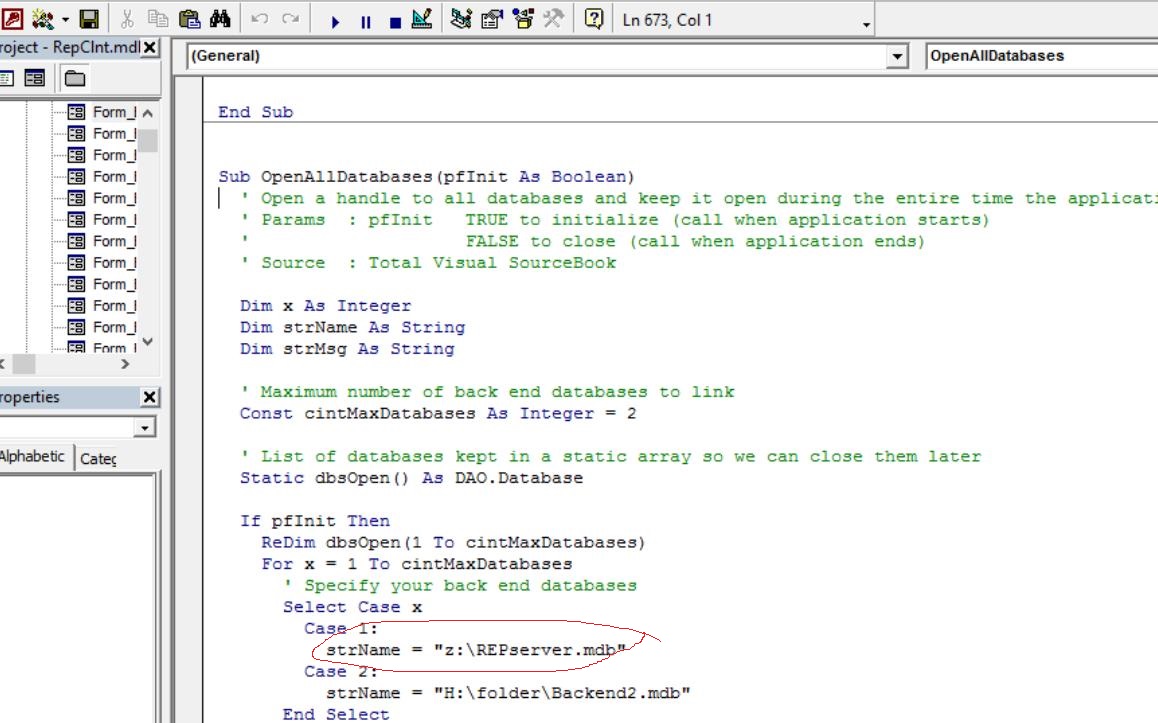The image size is (1158, 723).
Task: Click the 'Const cintMaxDatabases' line
Action: click(x=437, y=414)
